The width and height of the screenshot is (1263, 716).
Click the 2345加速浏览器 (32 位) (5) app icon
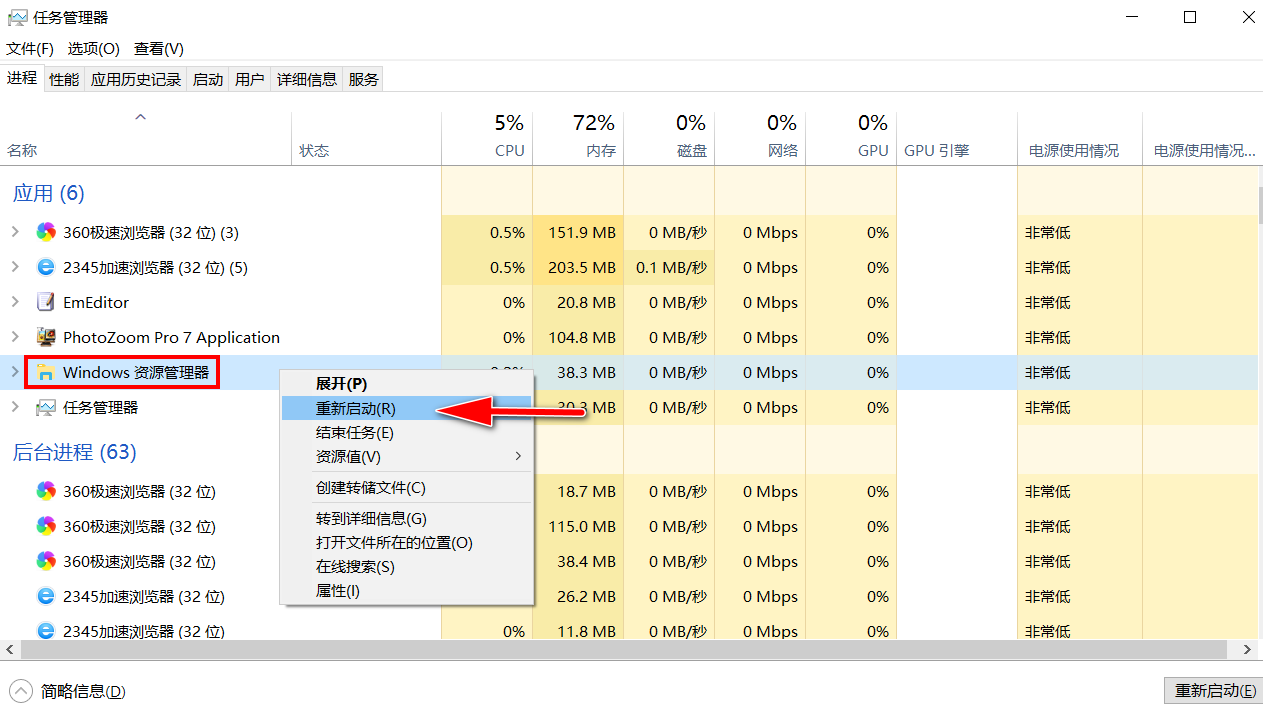pos(46,267)
